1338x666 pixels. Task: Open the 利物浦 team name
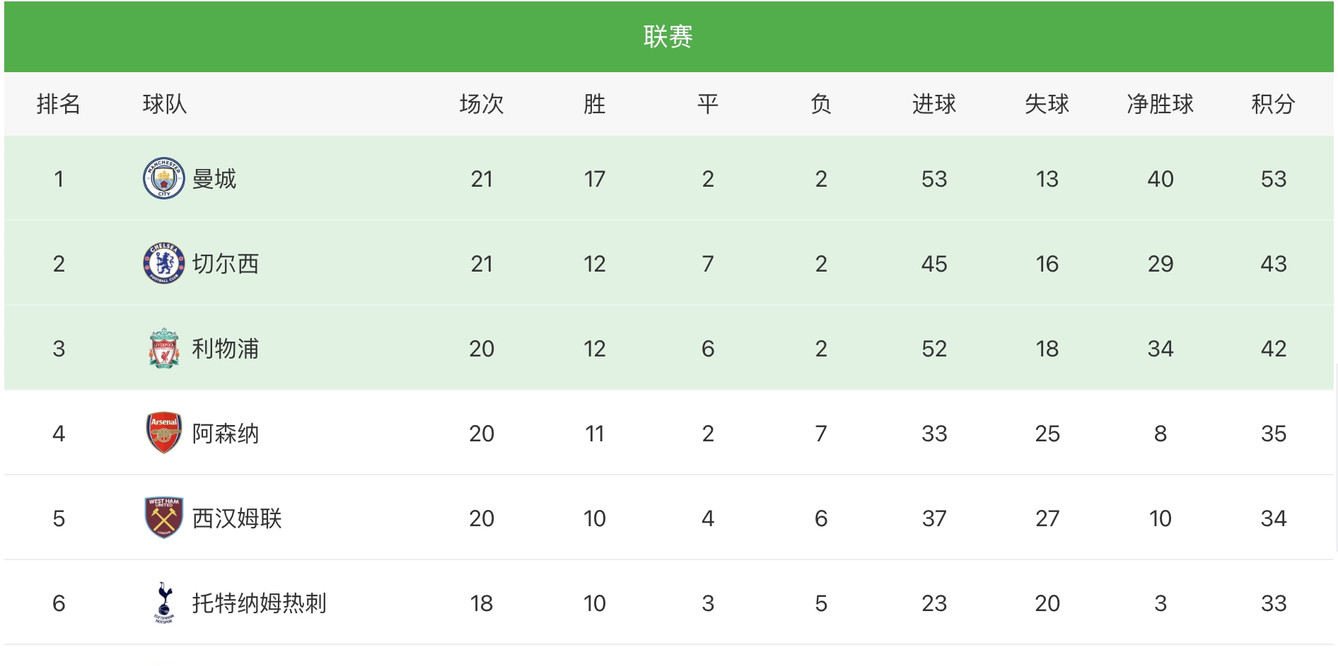pyautogui.click(x=225, y=349)
